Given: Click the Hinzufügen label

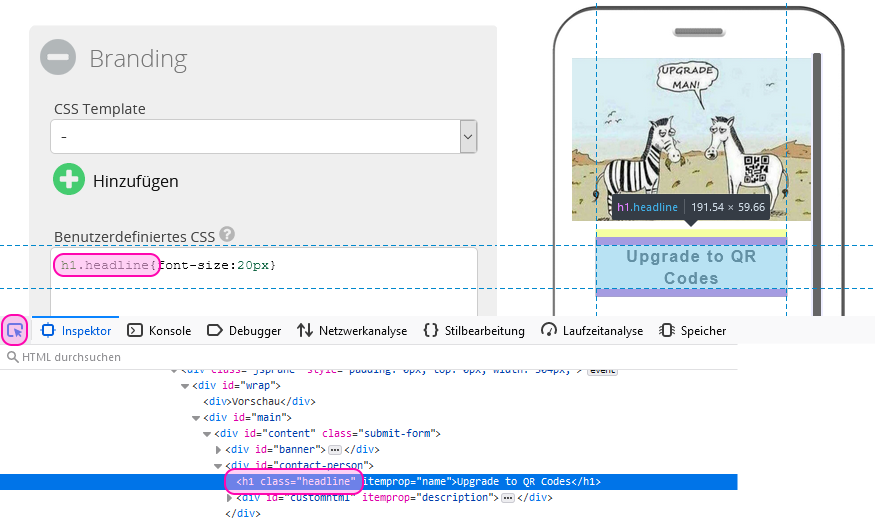Looking at the screenshot, I should pos(136,181).
